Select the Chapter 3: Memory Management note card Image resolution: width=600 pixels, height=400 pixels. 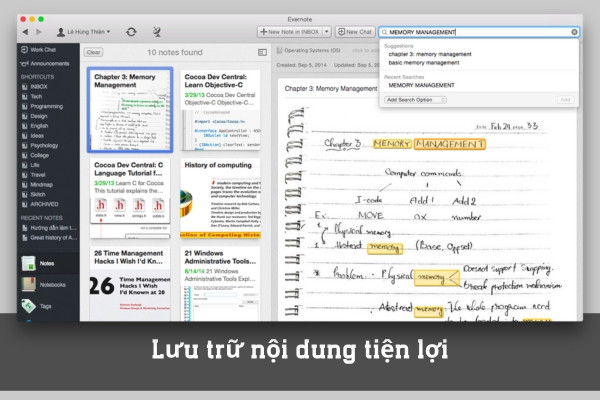click(130, 110)
